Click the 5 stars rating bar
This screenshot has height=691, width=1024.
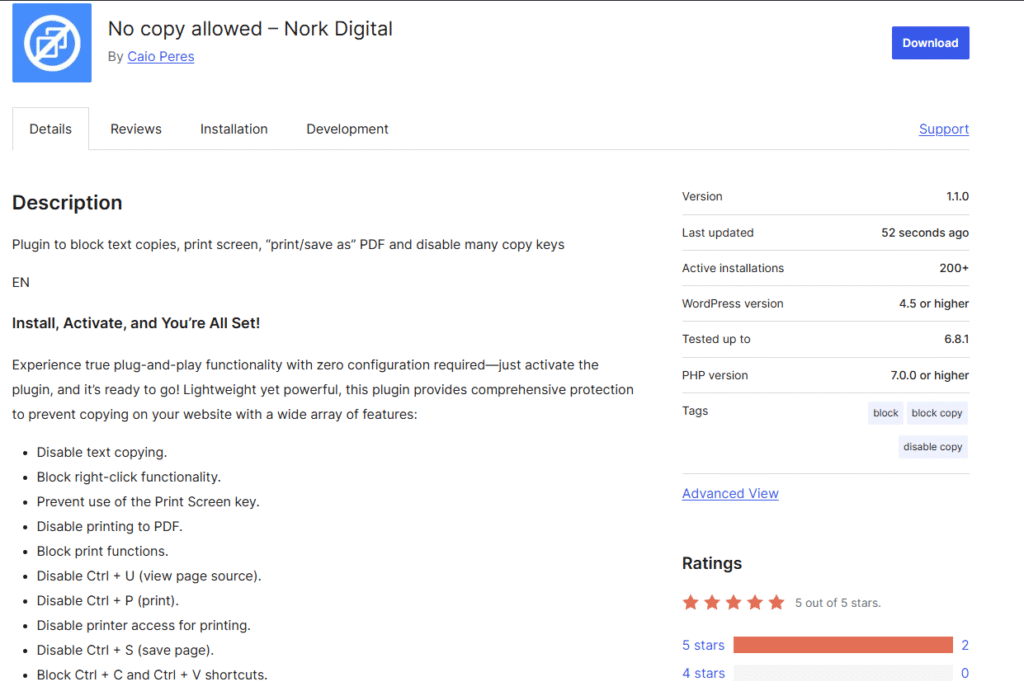pos(842,645)
